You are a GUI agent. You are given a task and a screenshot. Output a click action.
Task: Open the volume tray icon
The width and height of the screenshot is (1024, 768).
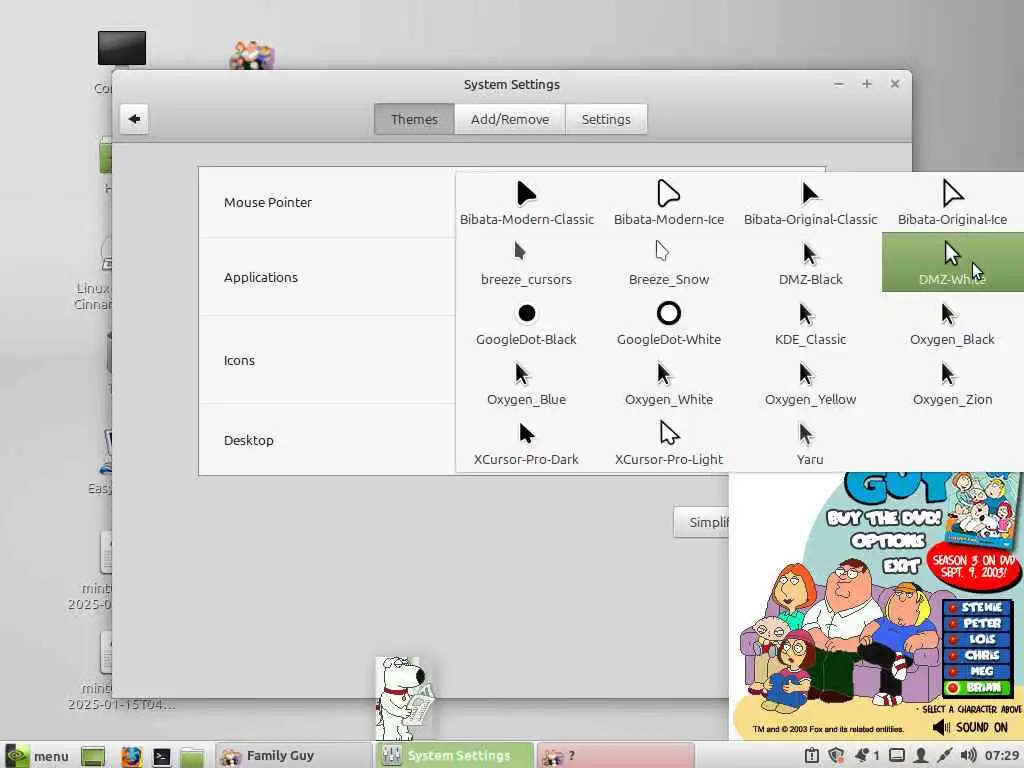tap(968, 756)
